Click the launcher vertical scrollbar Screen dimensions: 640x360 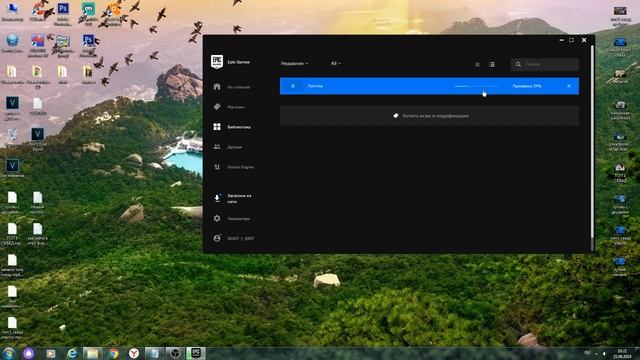coord(592,143)
